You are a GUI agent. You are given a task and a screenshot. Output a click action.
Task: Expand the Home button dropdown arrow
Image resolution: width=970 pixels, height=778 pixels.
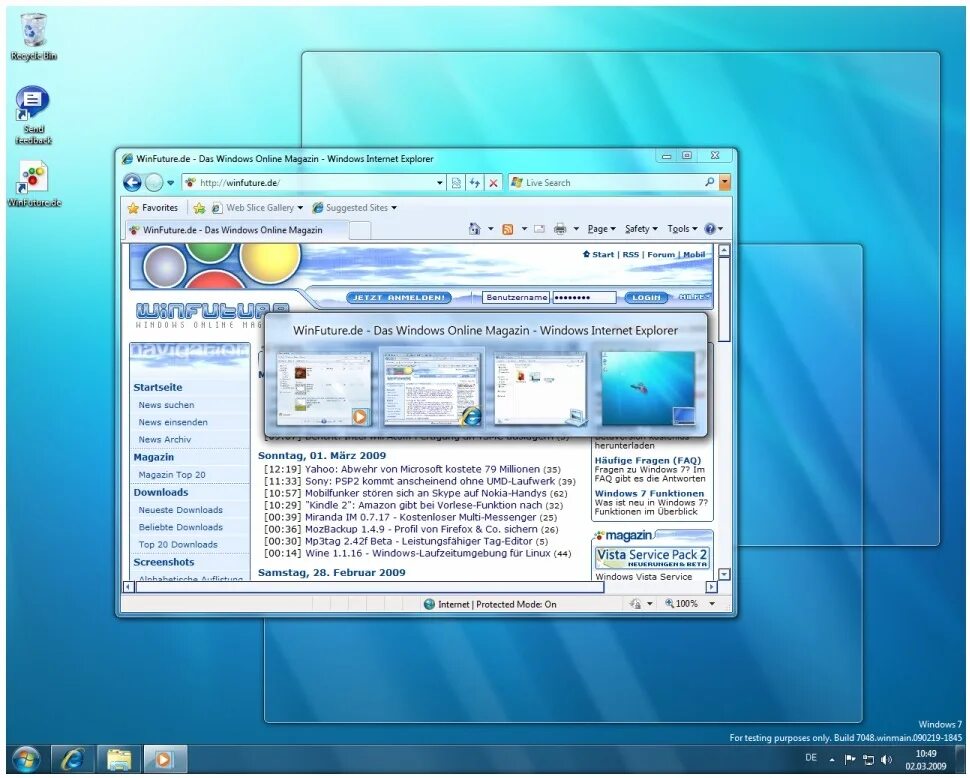(491, 229)
